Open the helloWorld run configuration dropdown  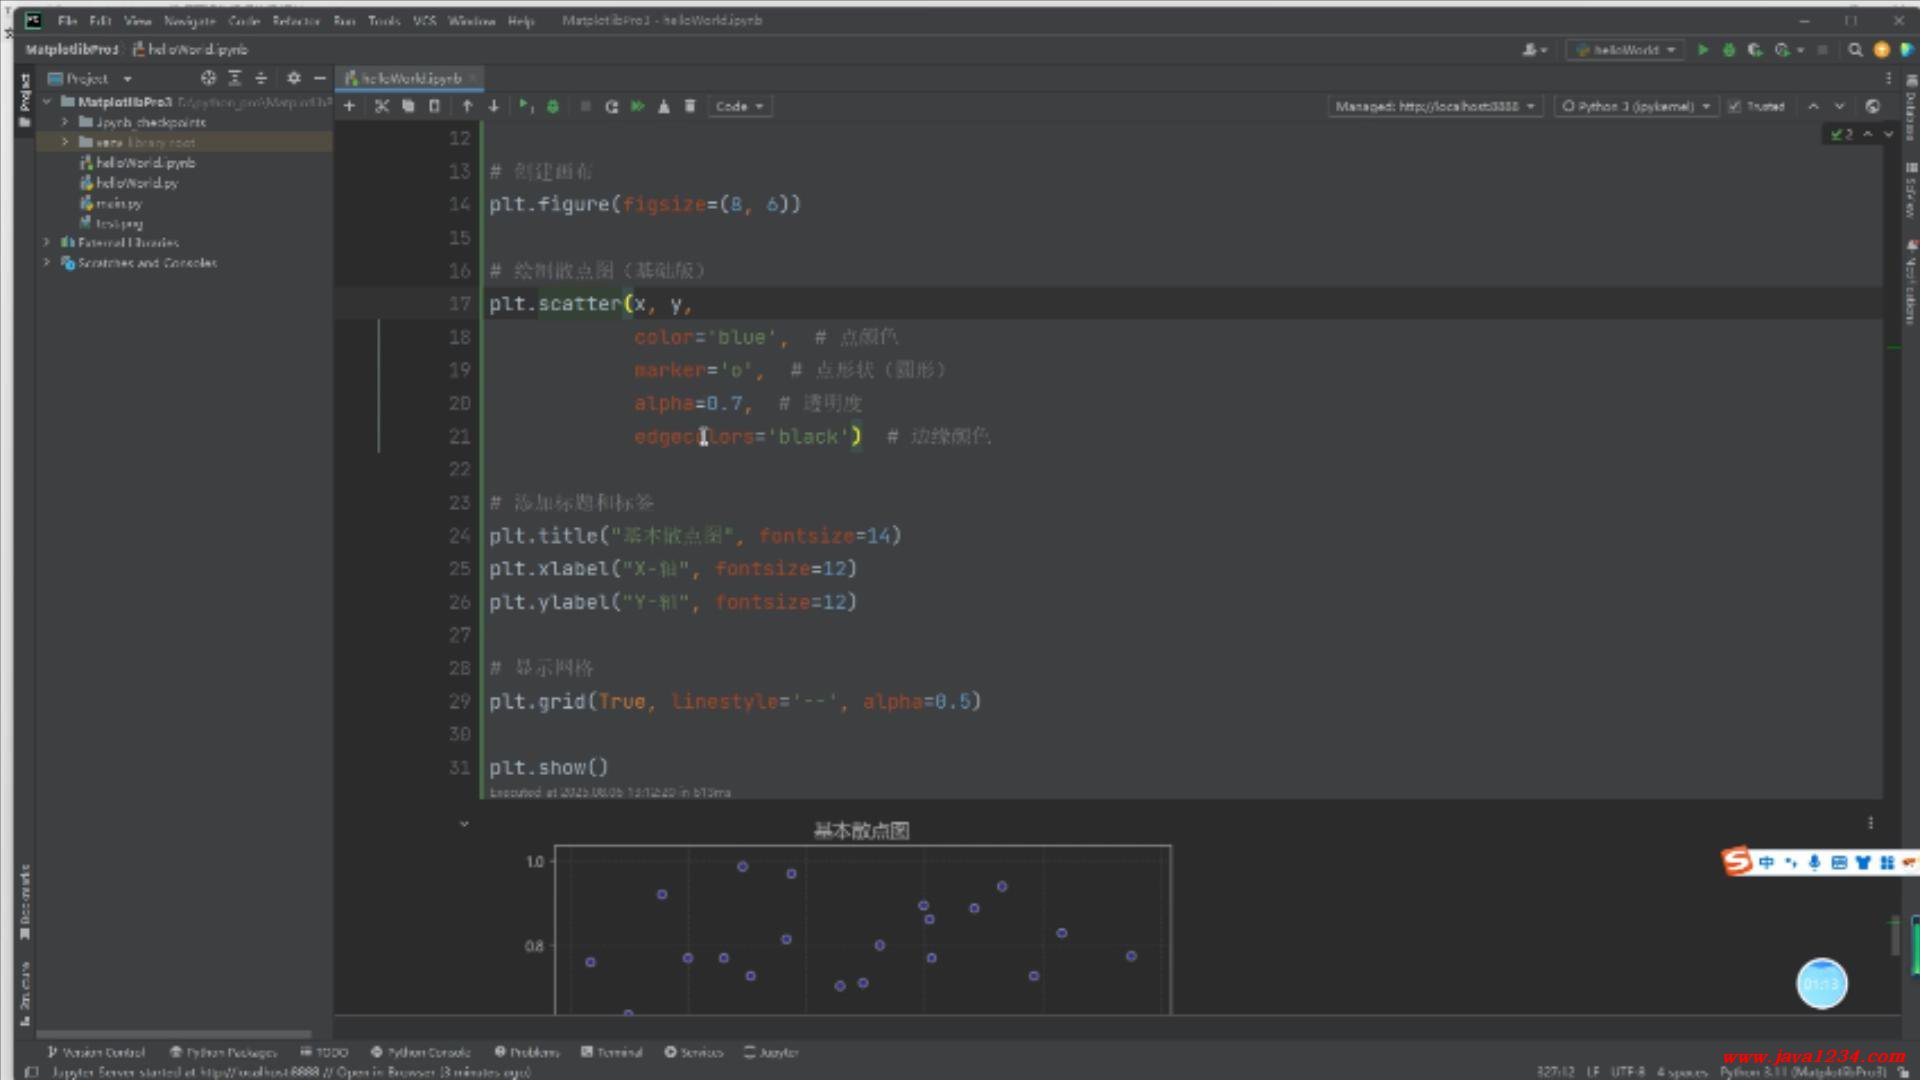coord(1625,49)
